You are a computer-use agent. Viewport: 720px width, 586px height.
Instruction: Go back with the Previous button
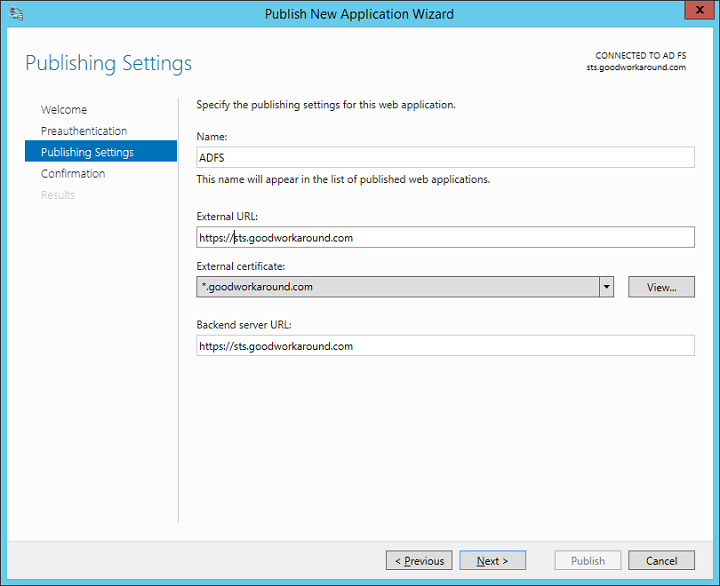[419, 561]
